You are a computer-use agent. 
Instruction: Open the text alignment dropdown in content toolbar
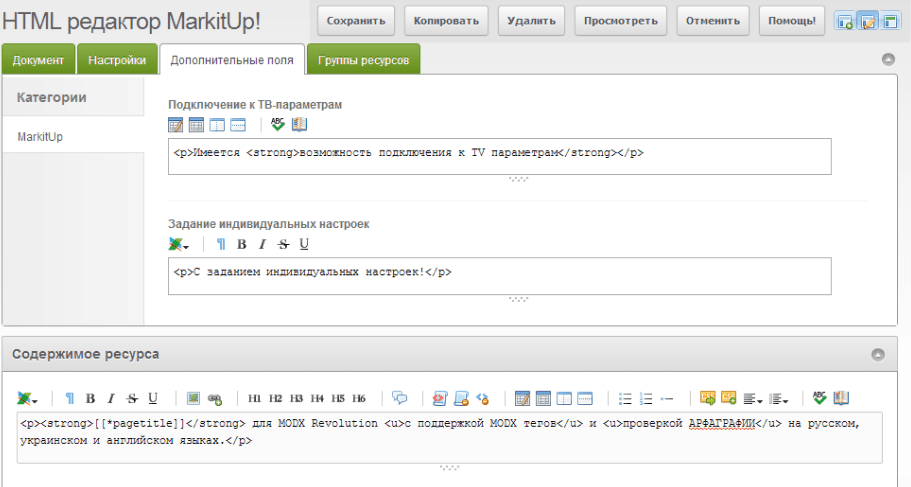(x=752, y=397)
